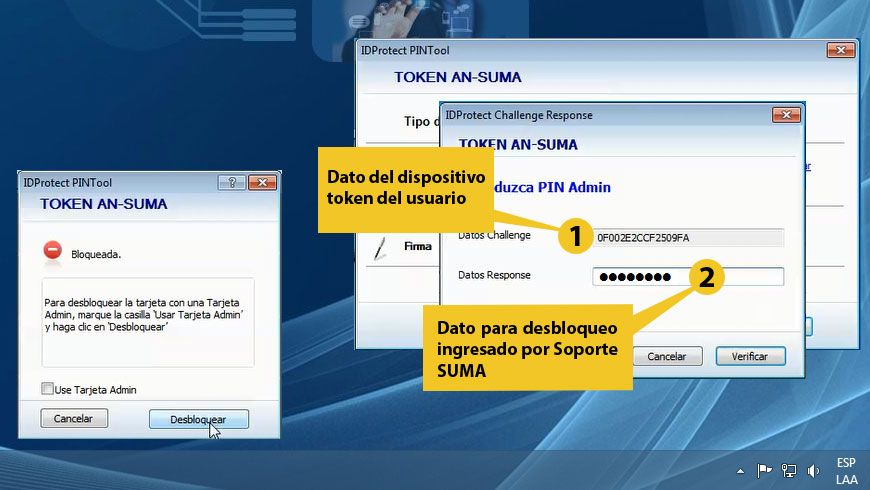This screenshot has width=870, height=490.
Task: Click the Firma pen icon
Action: (380, 248)
